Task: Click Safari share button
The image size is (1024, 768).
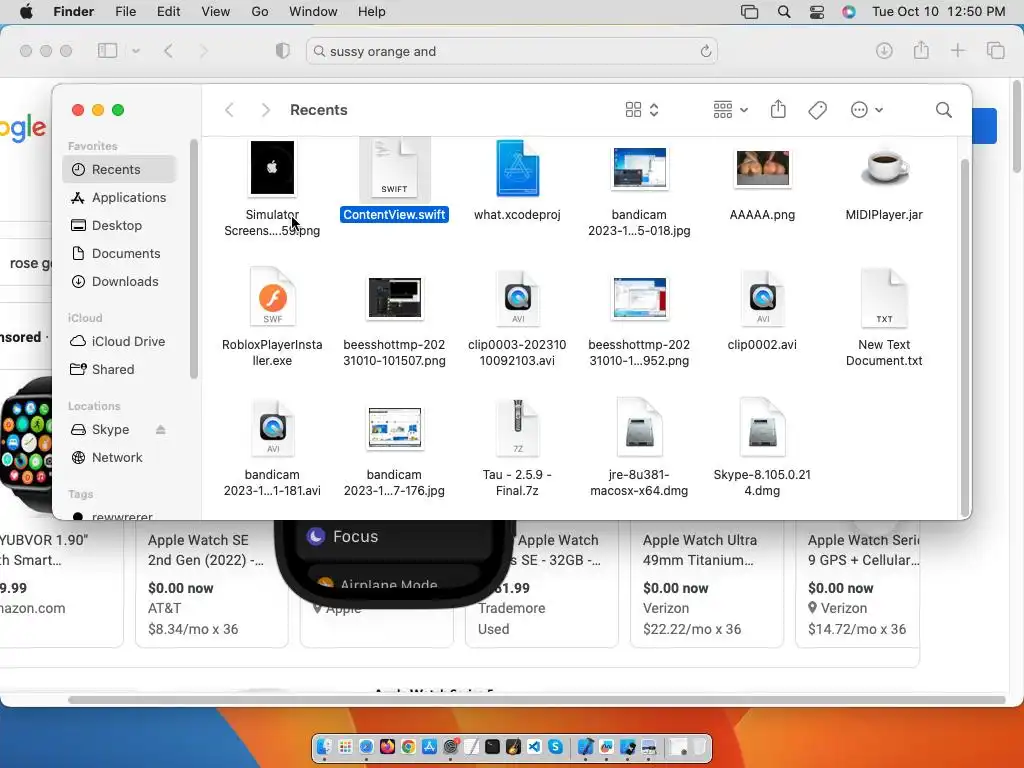Action: tap(921, 50)
